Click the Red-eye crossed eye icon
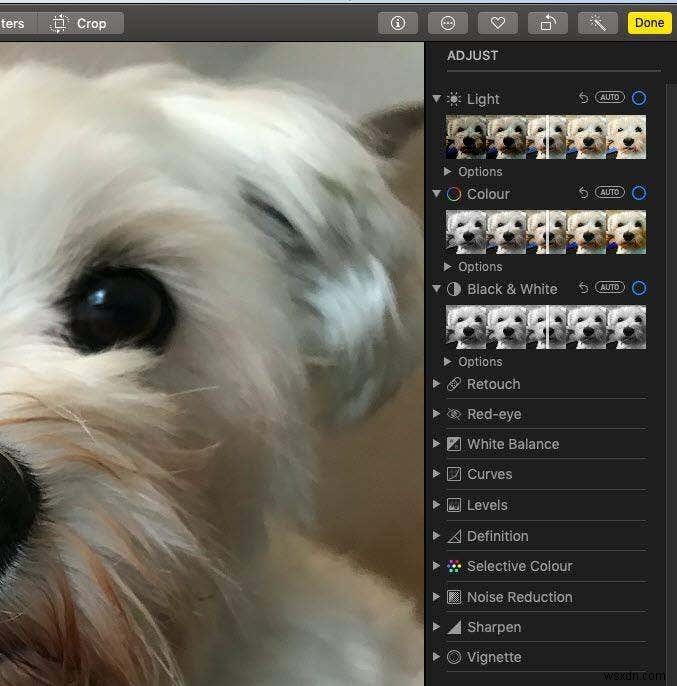The width and height of the screenshot is (677, 686). (454, 414)
